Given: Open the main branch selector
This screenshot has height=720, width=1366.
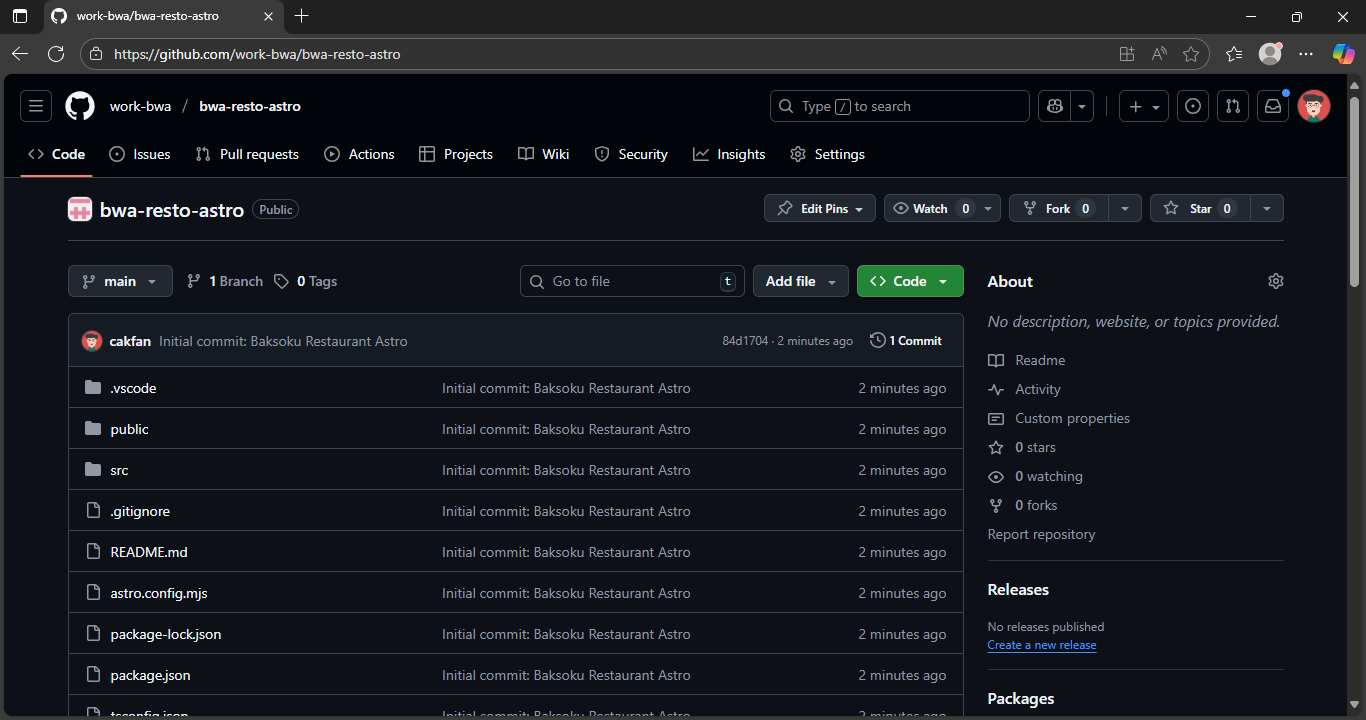Looking at the screenshot, I should (119, 281).
